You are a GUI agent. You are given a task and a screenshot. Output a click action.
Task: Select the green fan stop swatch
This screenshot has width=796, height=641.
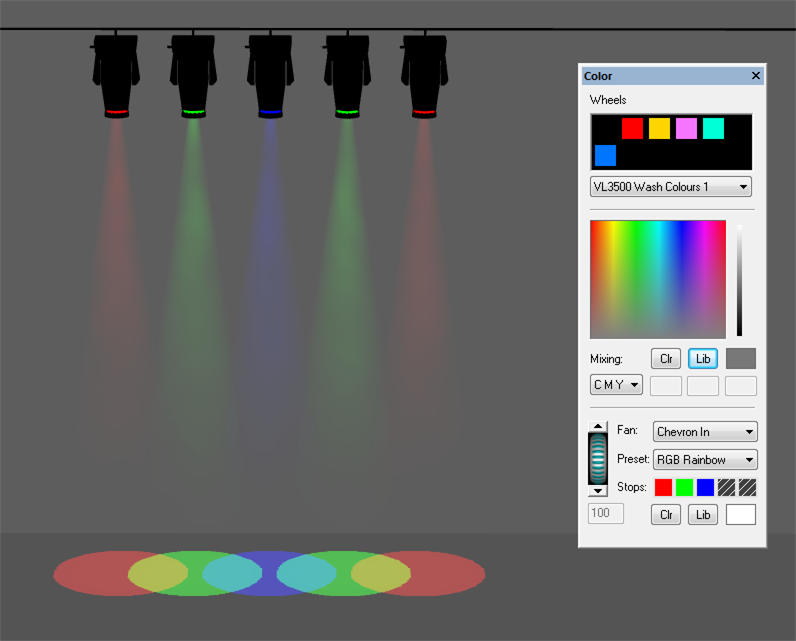pyautogui.click(x=685, y=488)
